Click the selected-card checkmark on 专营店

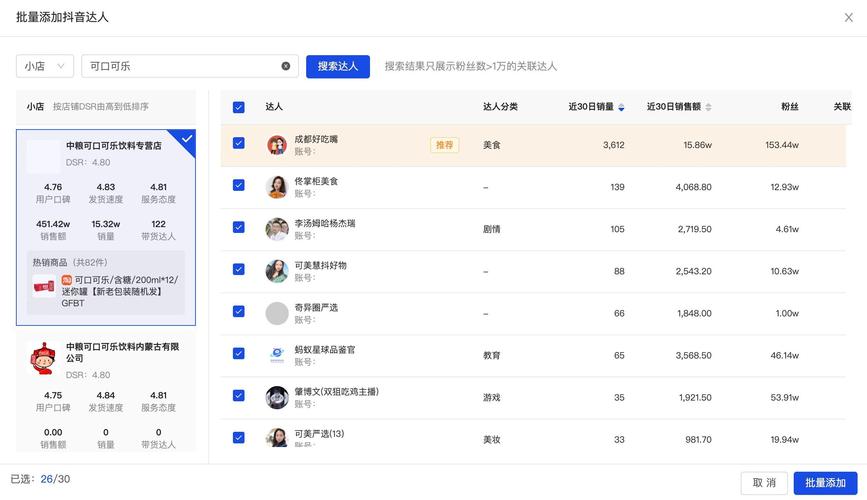point(187,138)
